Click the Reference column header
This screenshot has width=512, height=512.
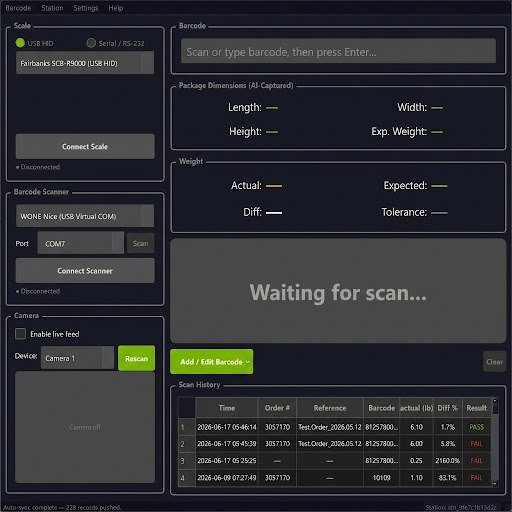click(x=330, y=408)
